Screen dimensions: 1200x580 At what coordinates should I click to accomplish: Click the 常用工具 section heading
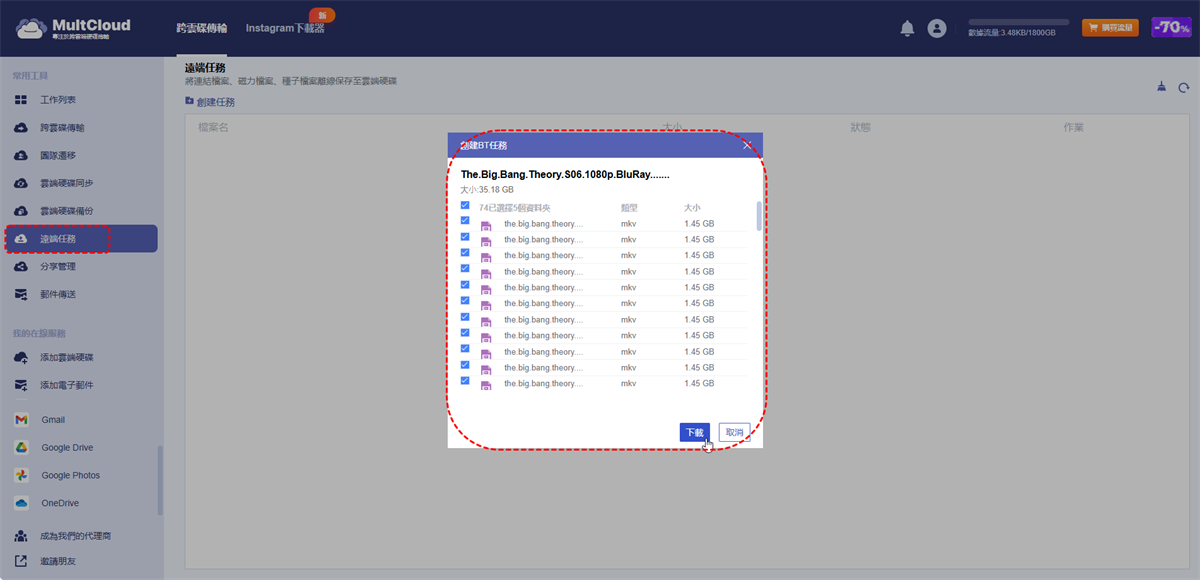(x=30, y=76)
